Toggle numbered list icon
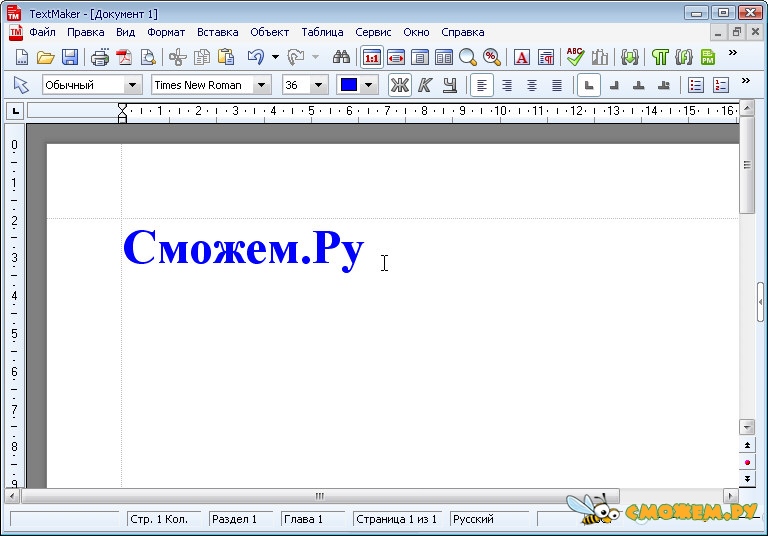 720,85
